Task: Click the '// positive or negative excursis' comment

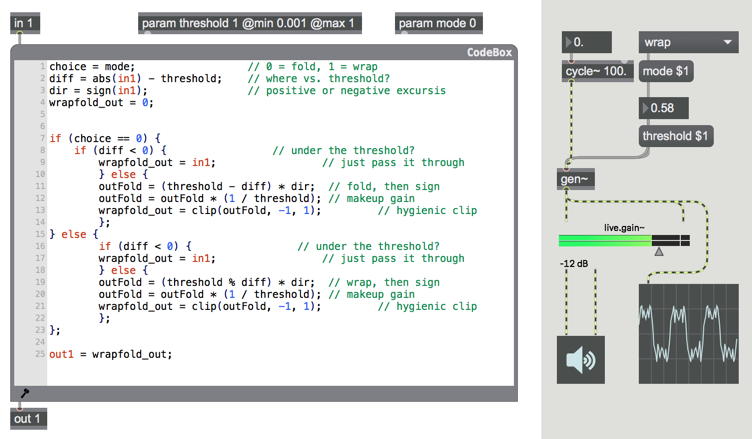Action: pos(347,91)
